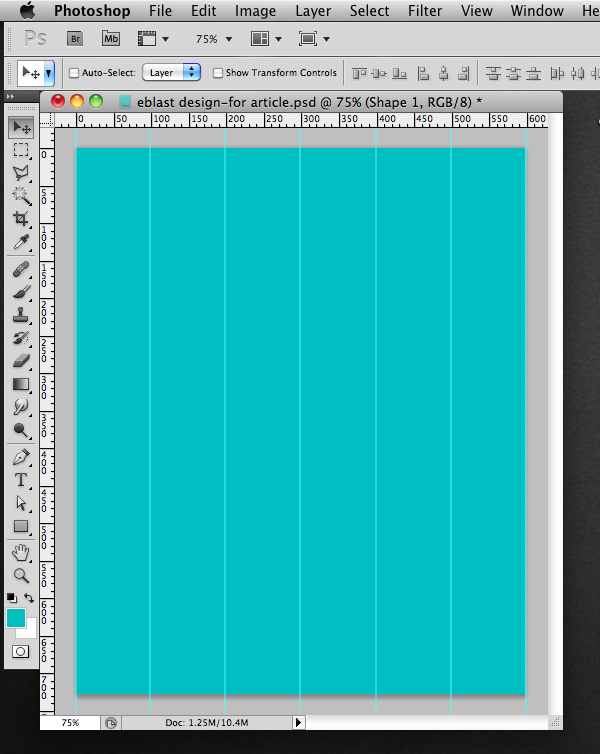The width and height of the screenshot is (600, 754).
Task: Select the Clone Stamp tool
Action: (20, 315)
